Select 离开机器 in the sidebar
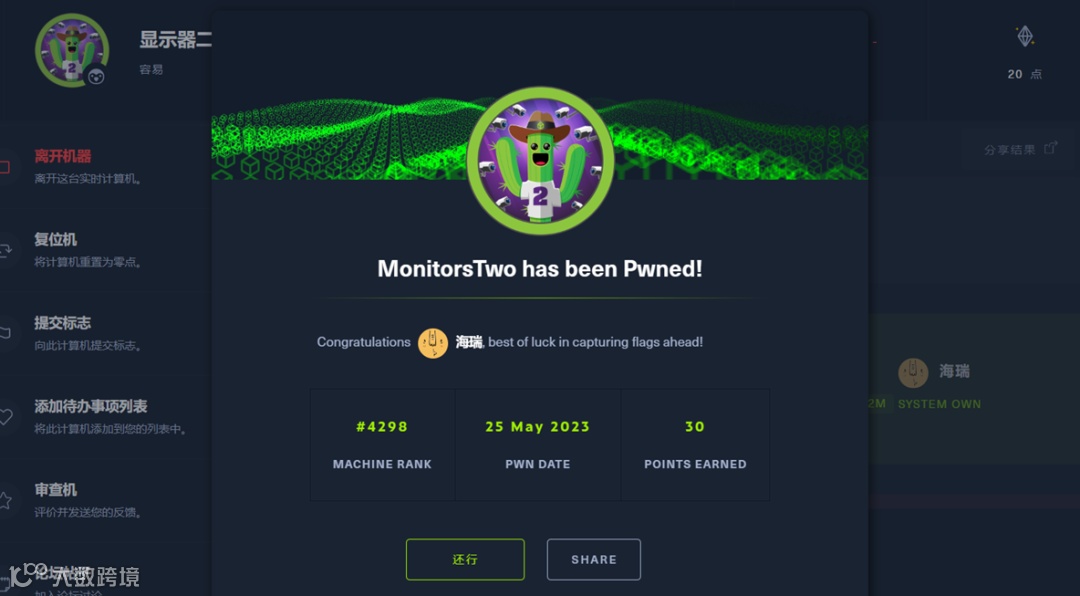 tap(63, 156)
